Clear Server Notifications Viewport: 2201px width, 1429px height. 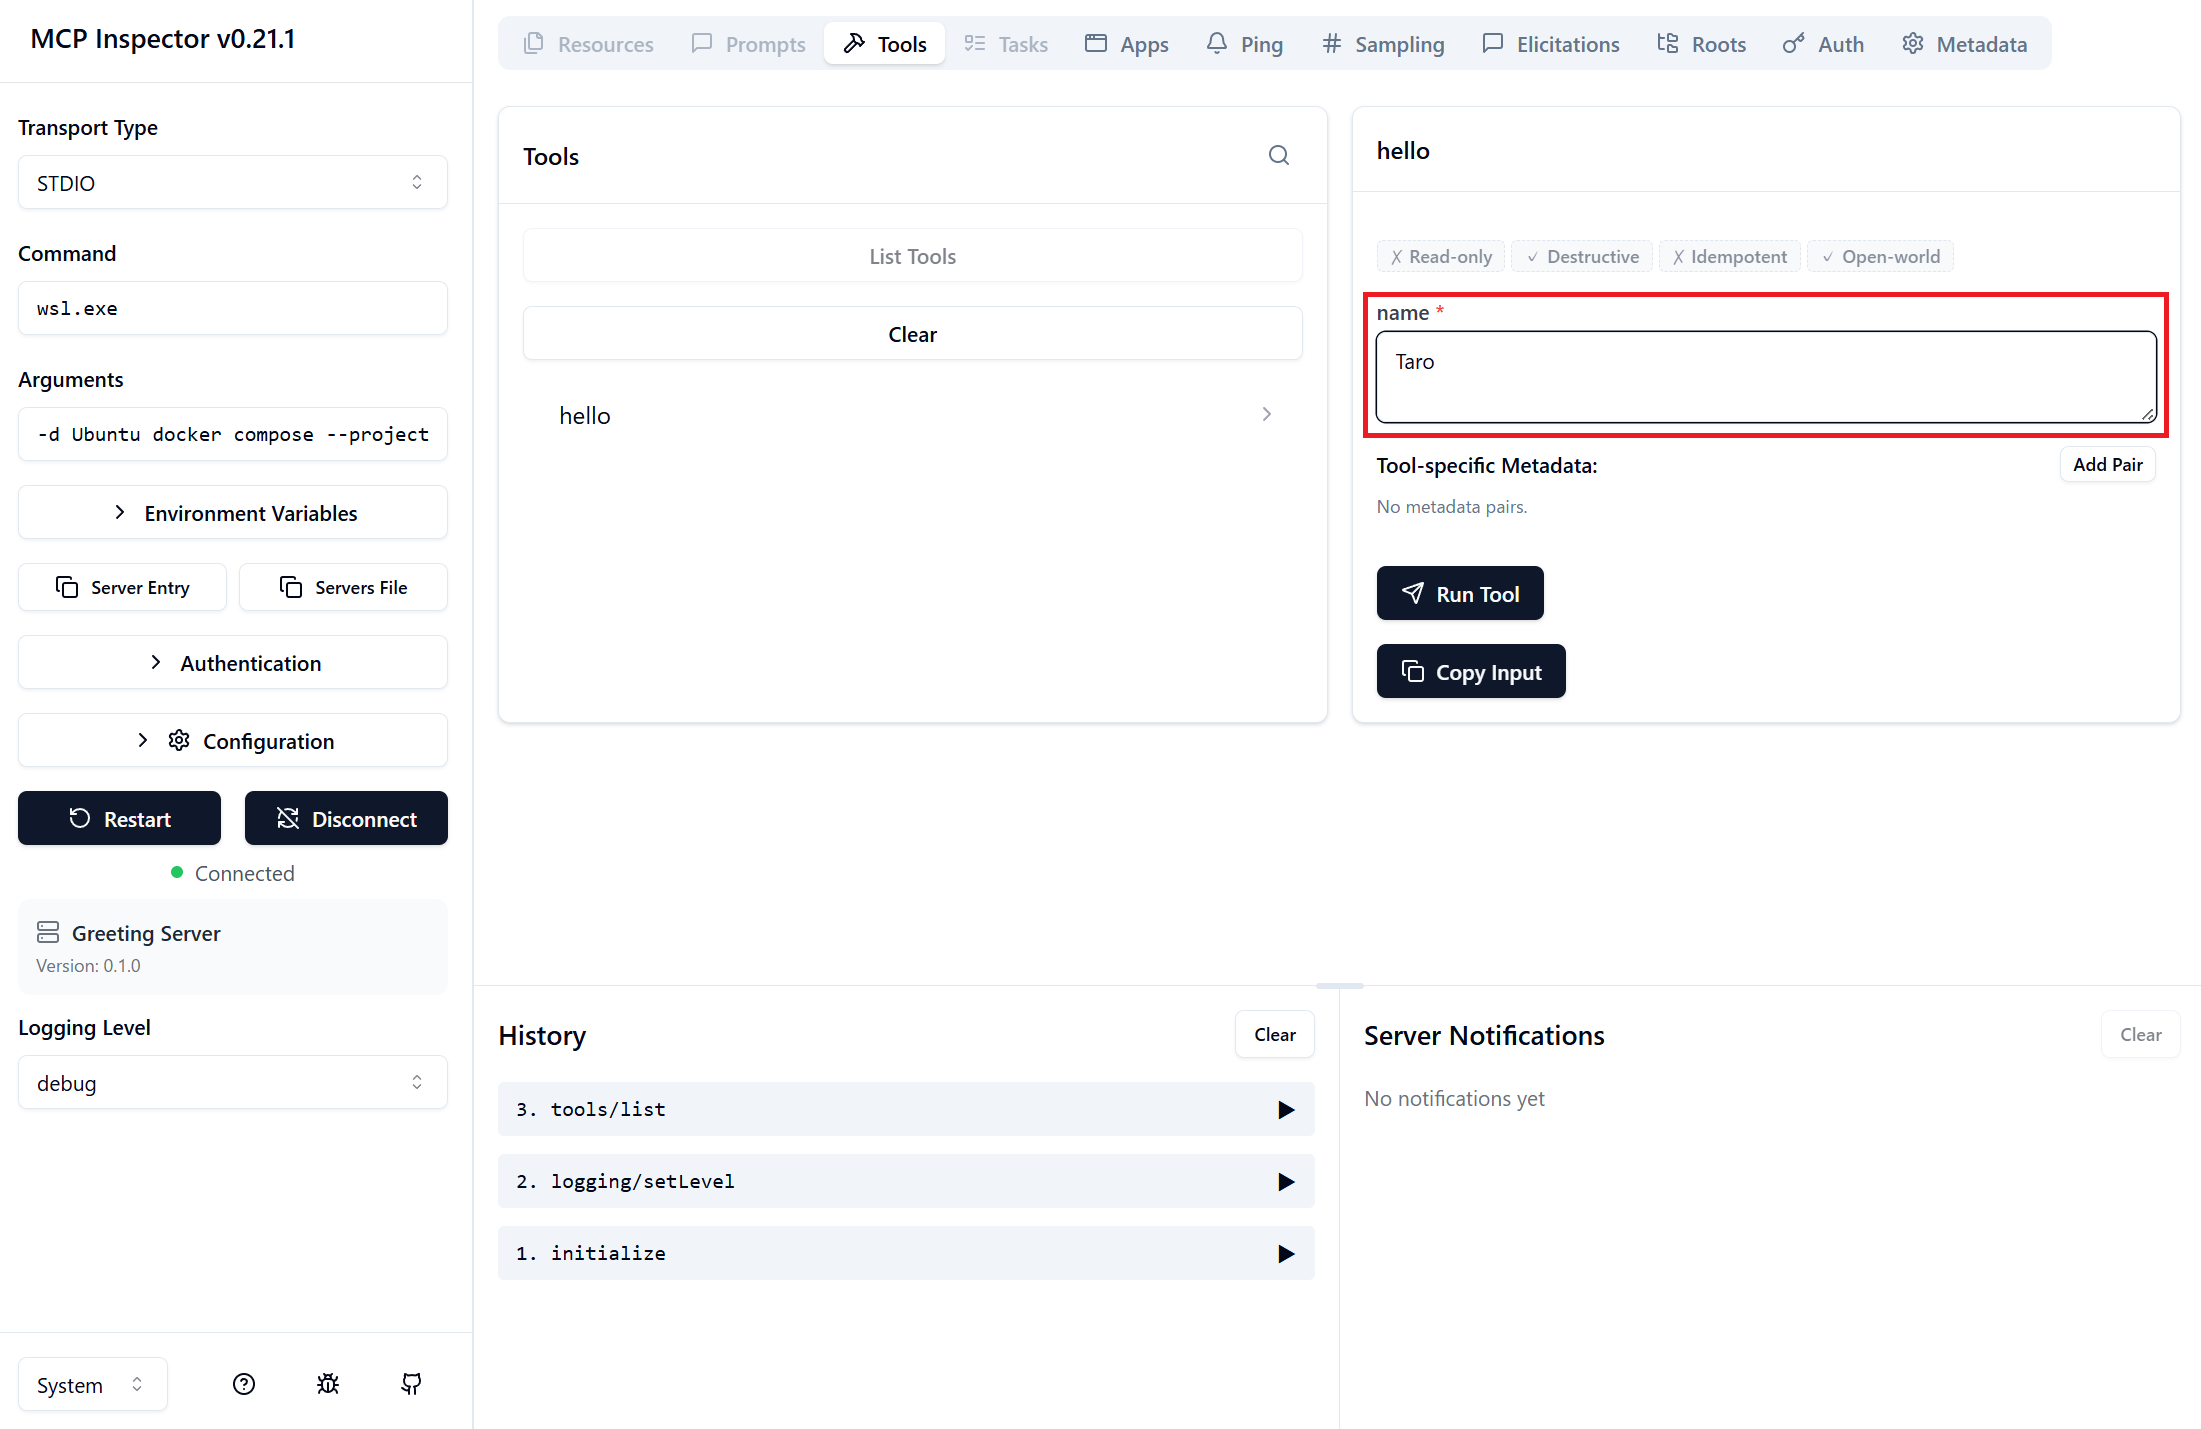[2140, 1034]
